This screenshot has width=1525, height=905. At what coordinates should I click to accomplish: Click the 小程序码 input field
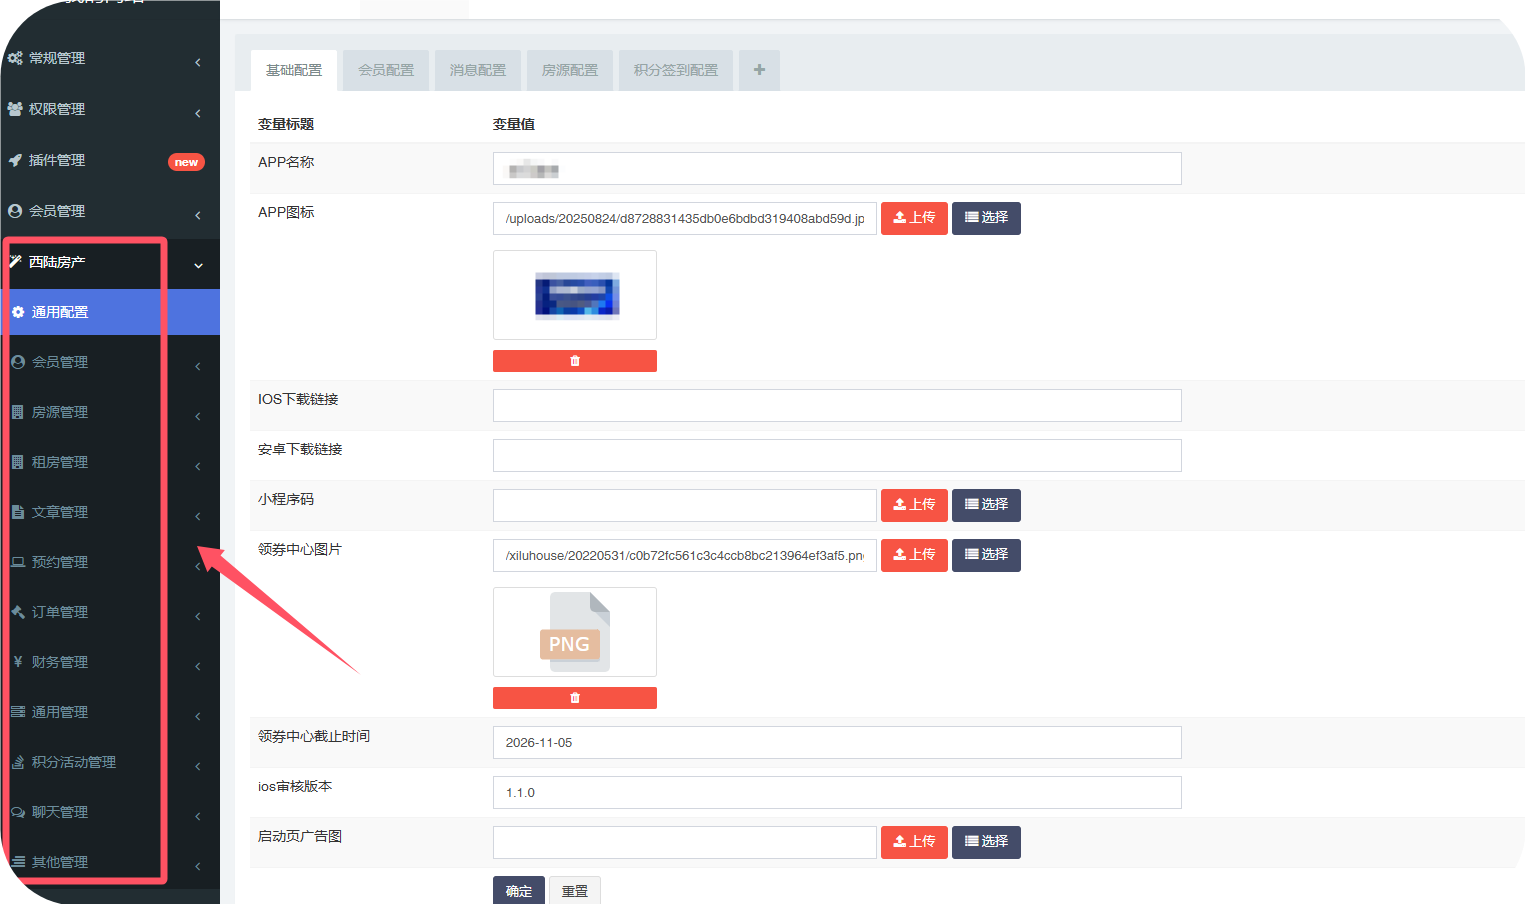click(685, 505)
